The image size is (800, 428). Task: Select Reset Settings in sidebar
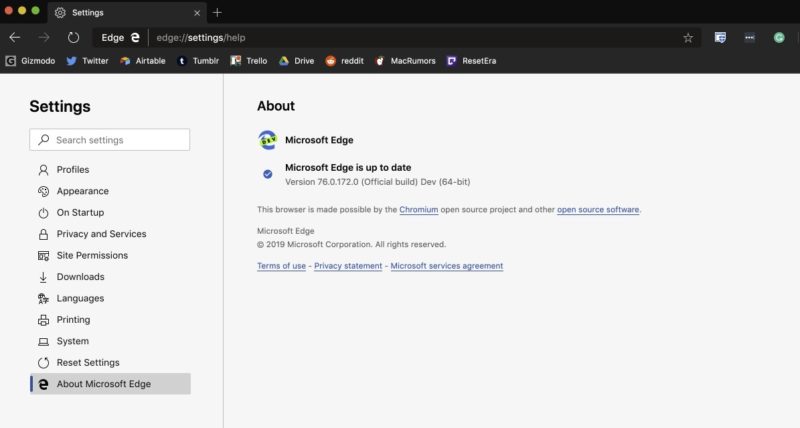click(88, 362)
